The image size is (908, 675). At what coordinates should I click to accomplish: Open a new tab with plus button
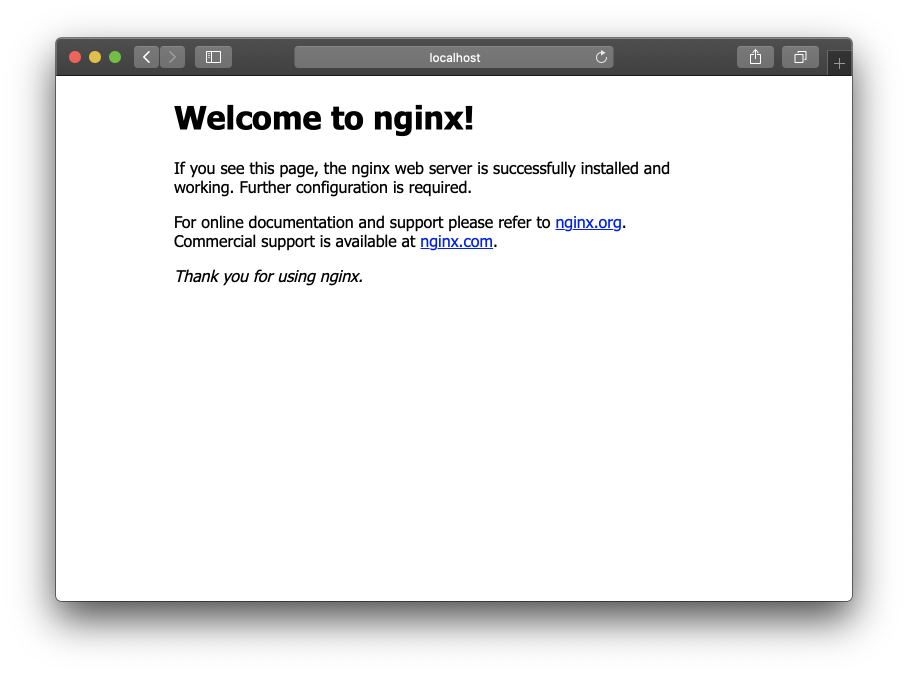[839, 63]
